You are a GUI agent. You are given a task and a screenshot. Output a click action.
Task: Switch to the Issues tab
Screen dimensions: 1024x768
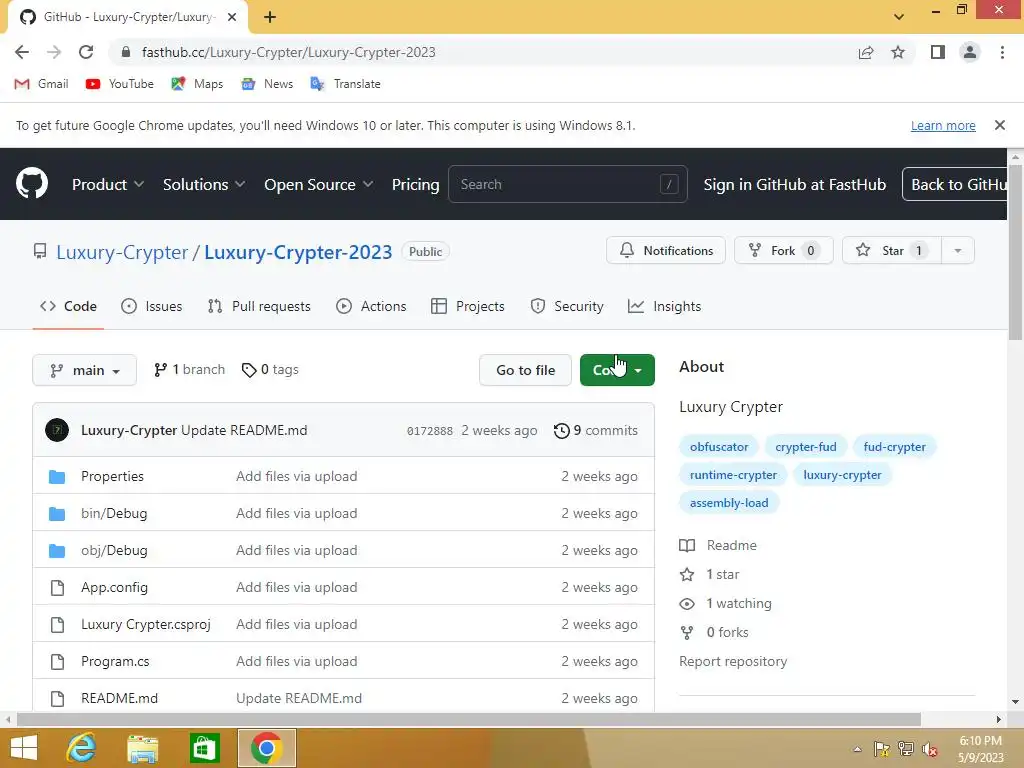coord(152,306)
